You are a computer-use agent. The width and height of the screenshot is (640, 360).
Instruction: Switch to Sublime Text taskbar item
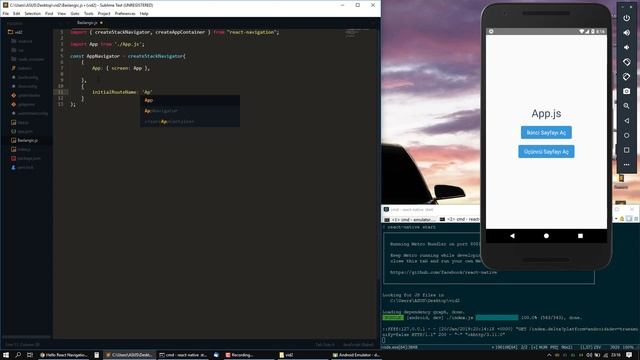pos(129,355)
